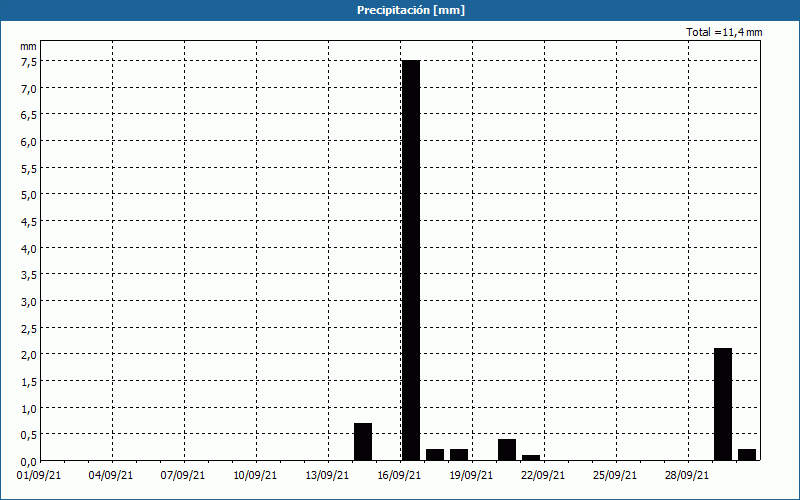800x500 pixels.
Task: Click the small bar on 17/09/21
Action: 435,455
